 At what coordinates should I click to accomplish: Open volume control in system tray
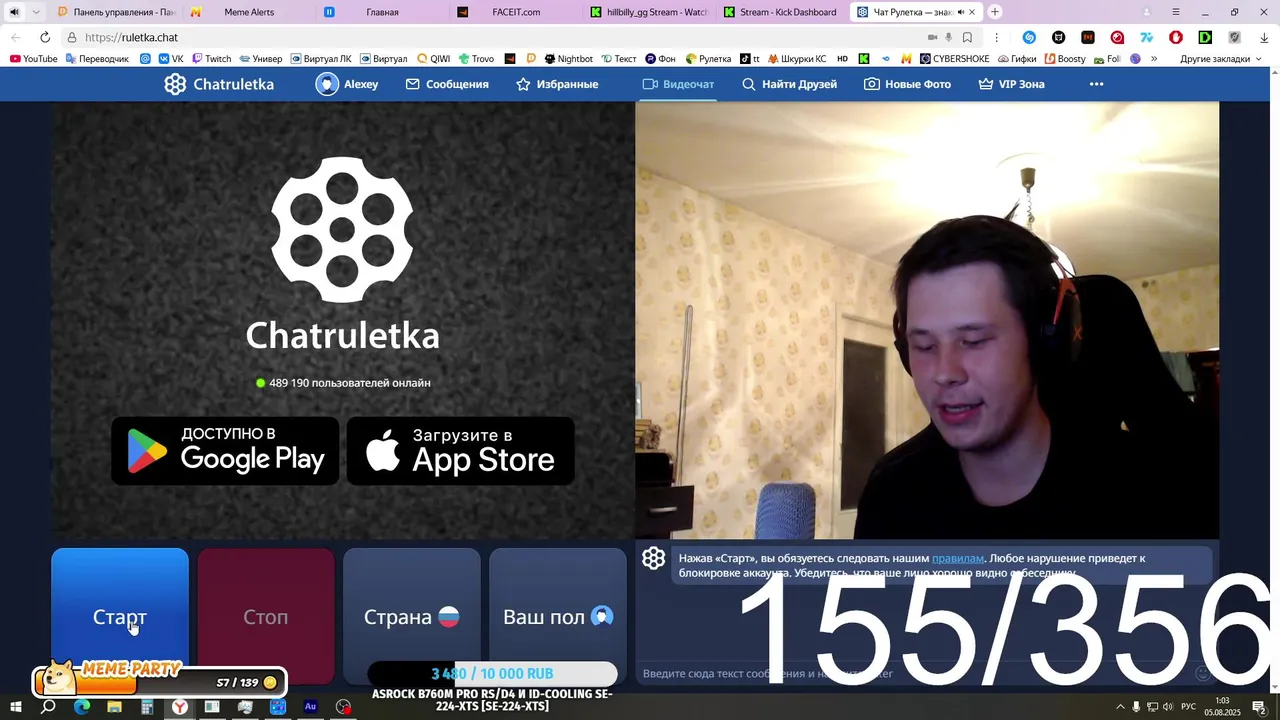click(1168, 707)
